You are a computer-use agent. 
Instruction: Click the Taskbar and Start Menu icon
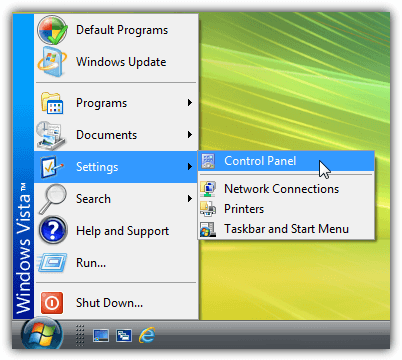pos(208,229)
